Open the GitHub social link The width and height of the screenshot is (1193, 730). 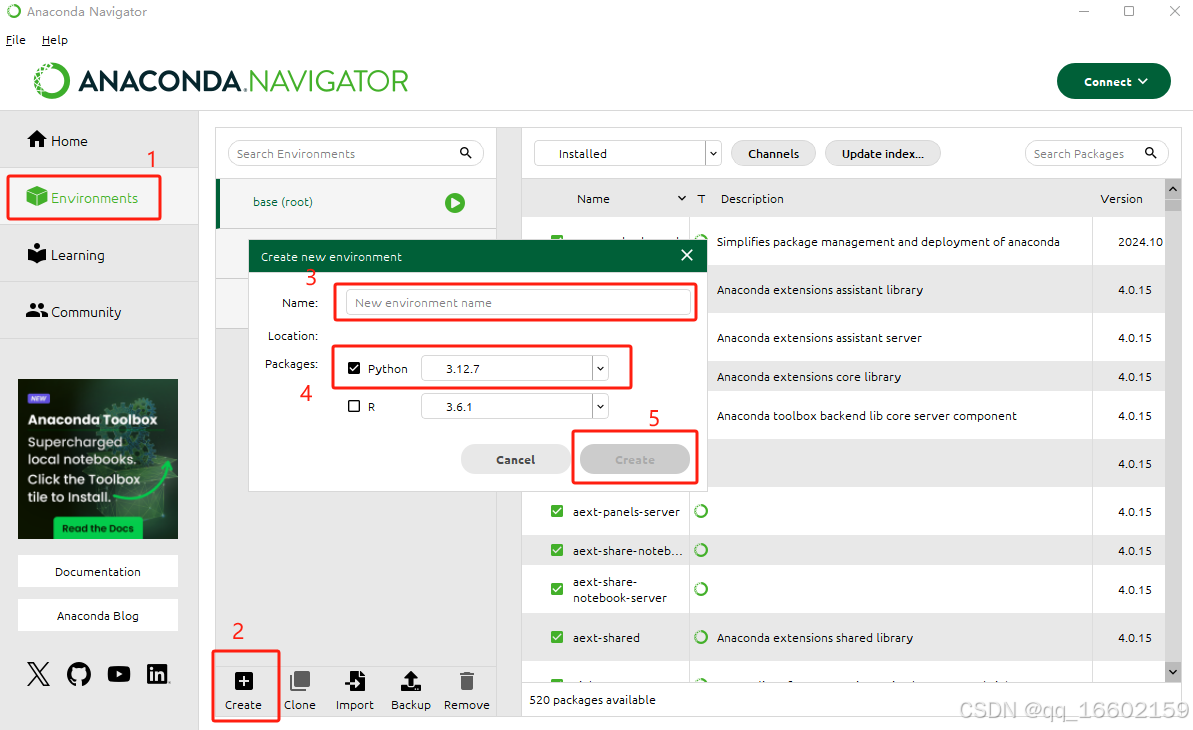pyautogui.click(x=78, y=674)
